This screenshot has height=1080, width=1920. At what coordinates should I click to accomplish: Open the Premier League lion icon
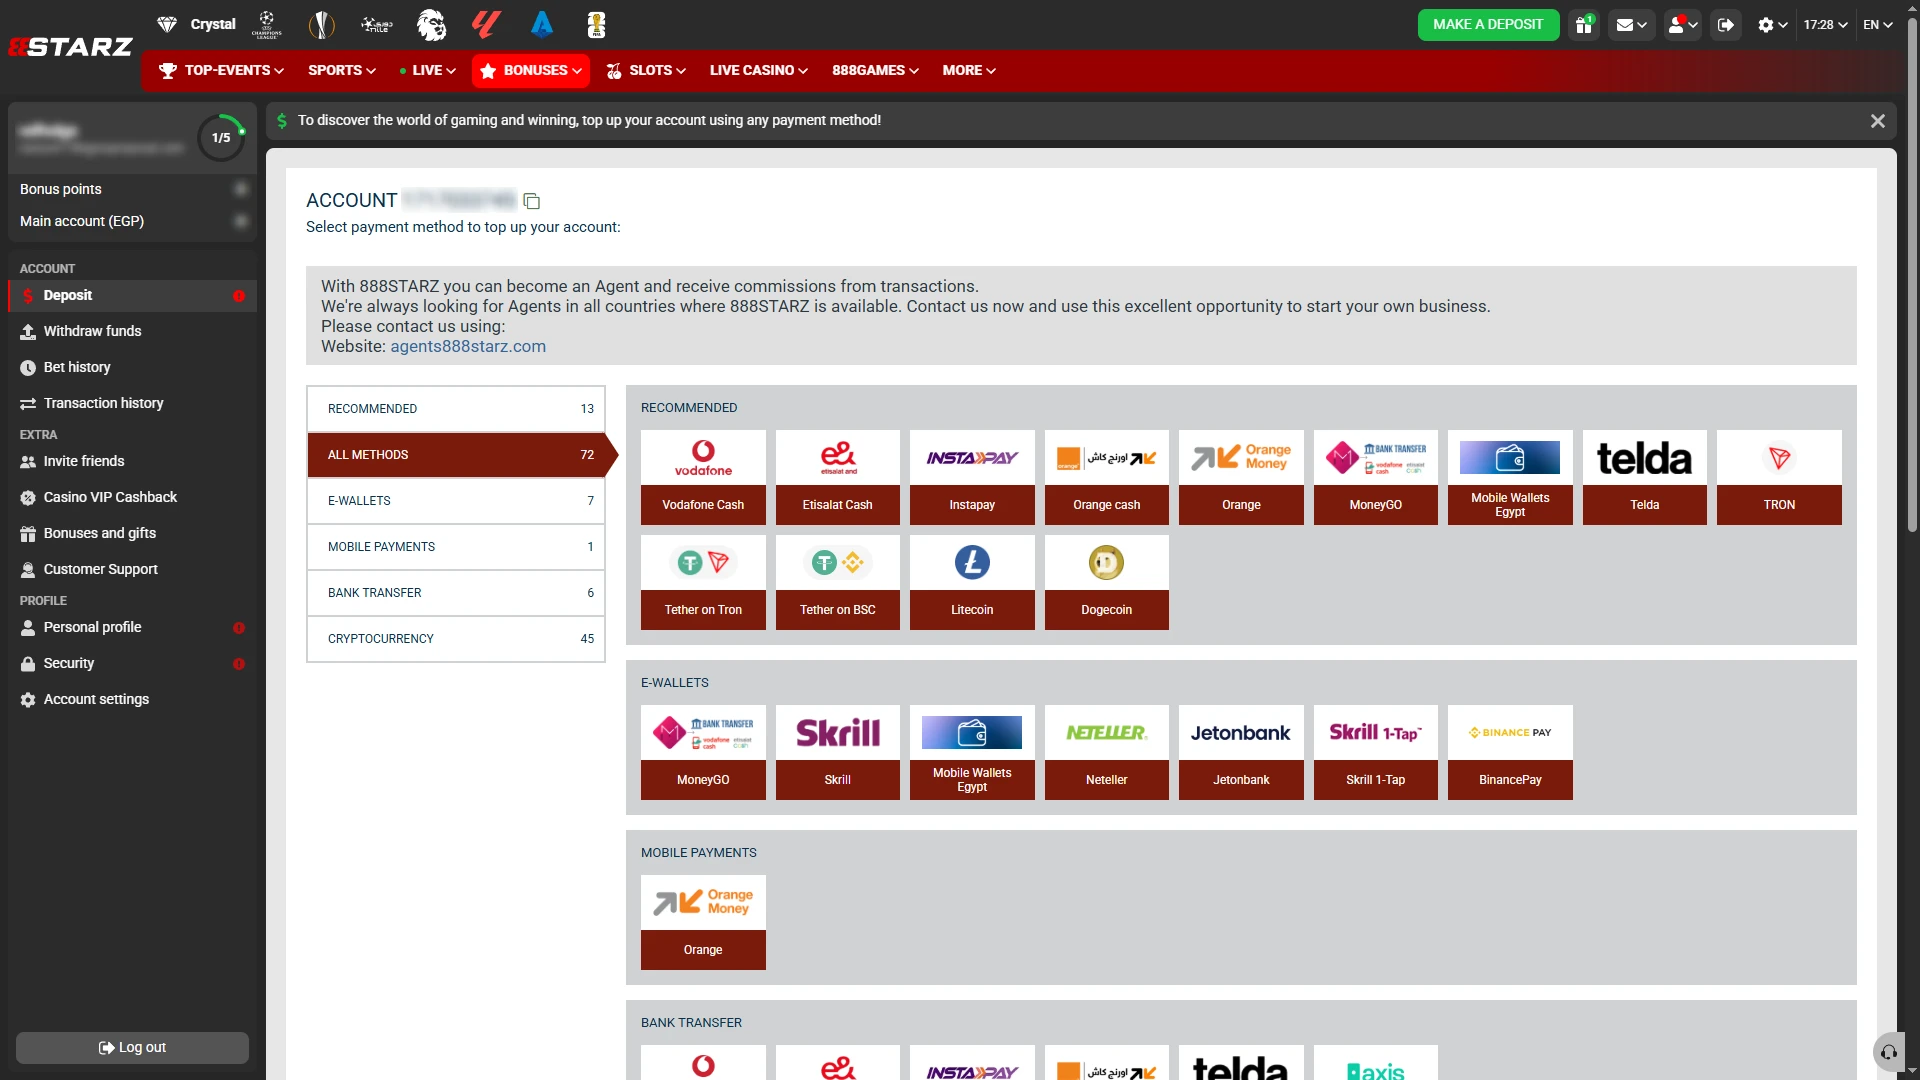point(432,25)
